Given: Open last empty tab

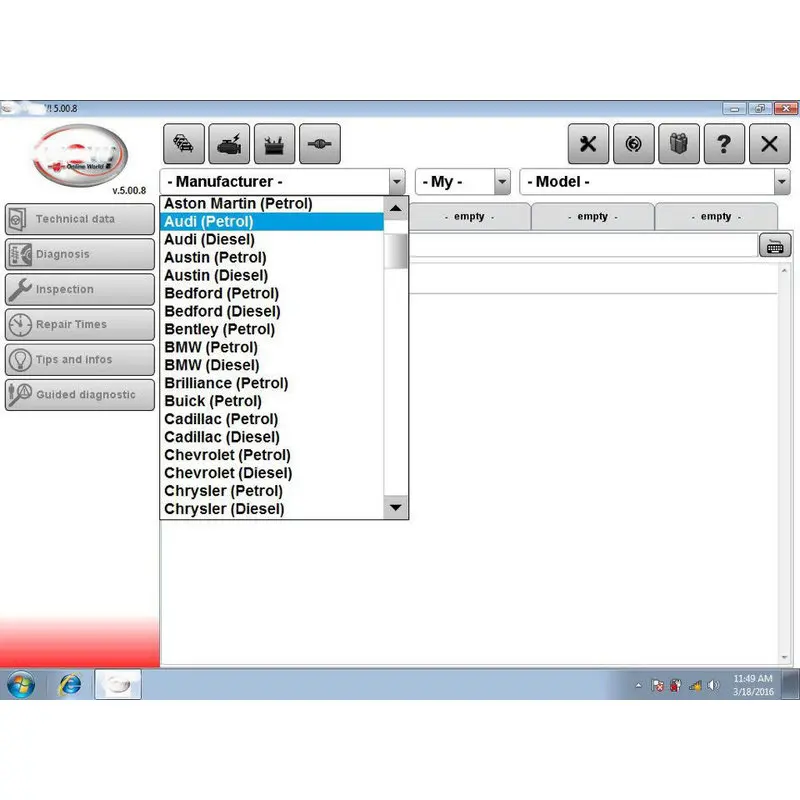Looking at the screenshot, I should [x=716, y=217].
